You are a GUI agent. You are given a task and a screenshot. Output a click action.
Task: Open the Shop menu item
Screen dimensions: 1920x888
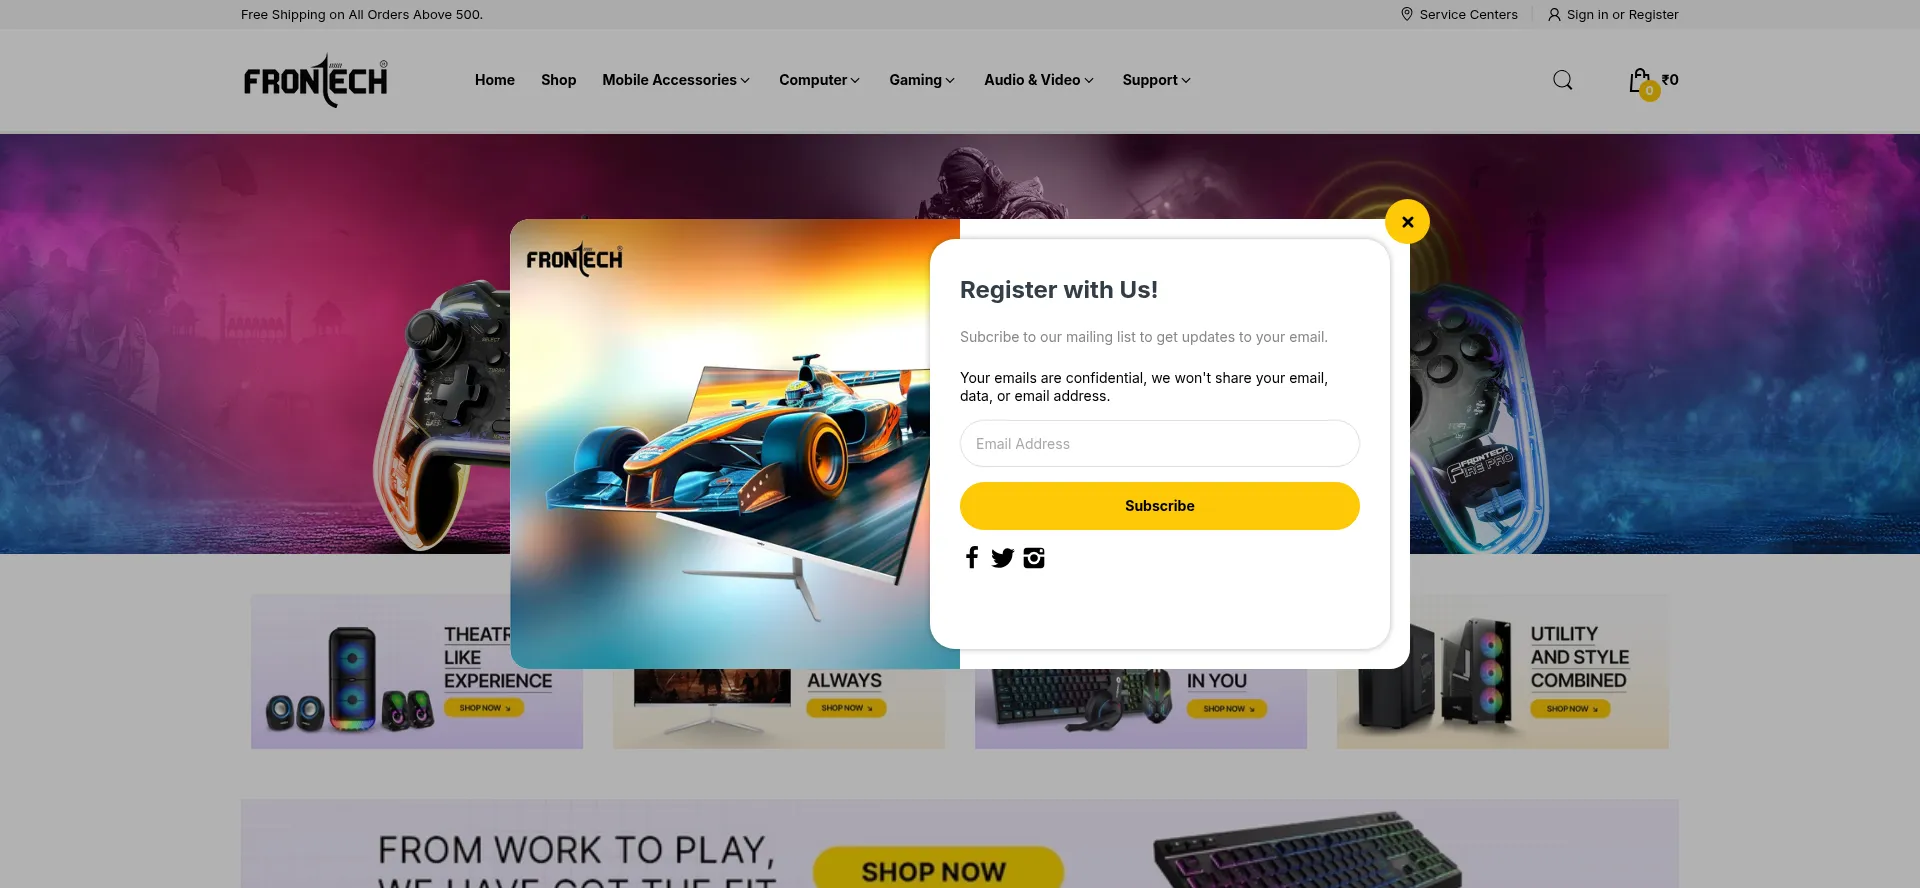coord(558,80)
